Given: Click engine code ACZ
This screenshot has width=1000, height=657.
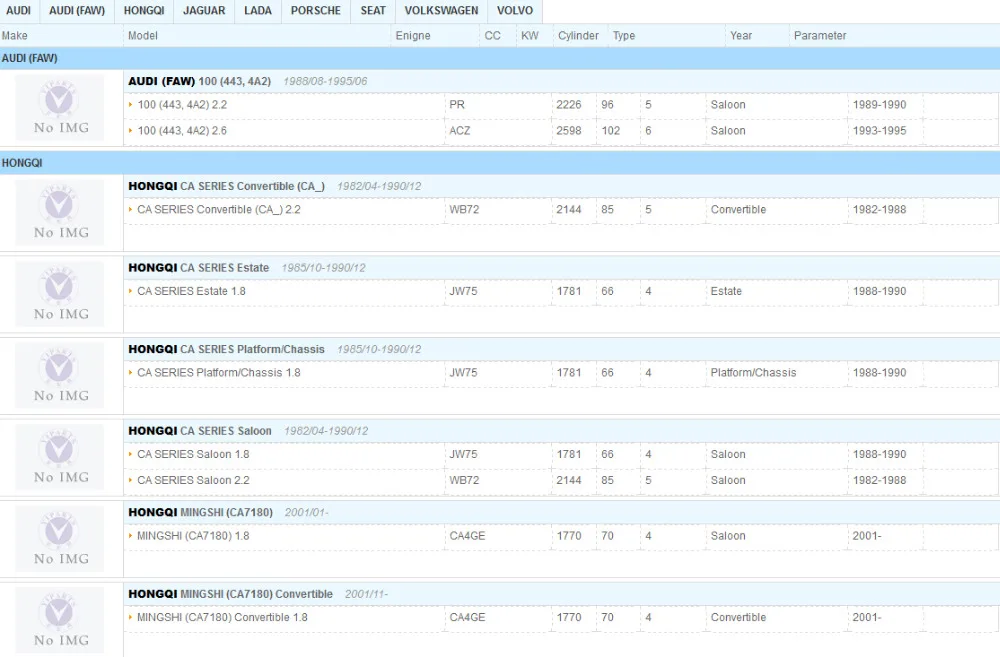Looking at the screenshot, I should [x=459, y=131].
